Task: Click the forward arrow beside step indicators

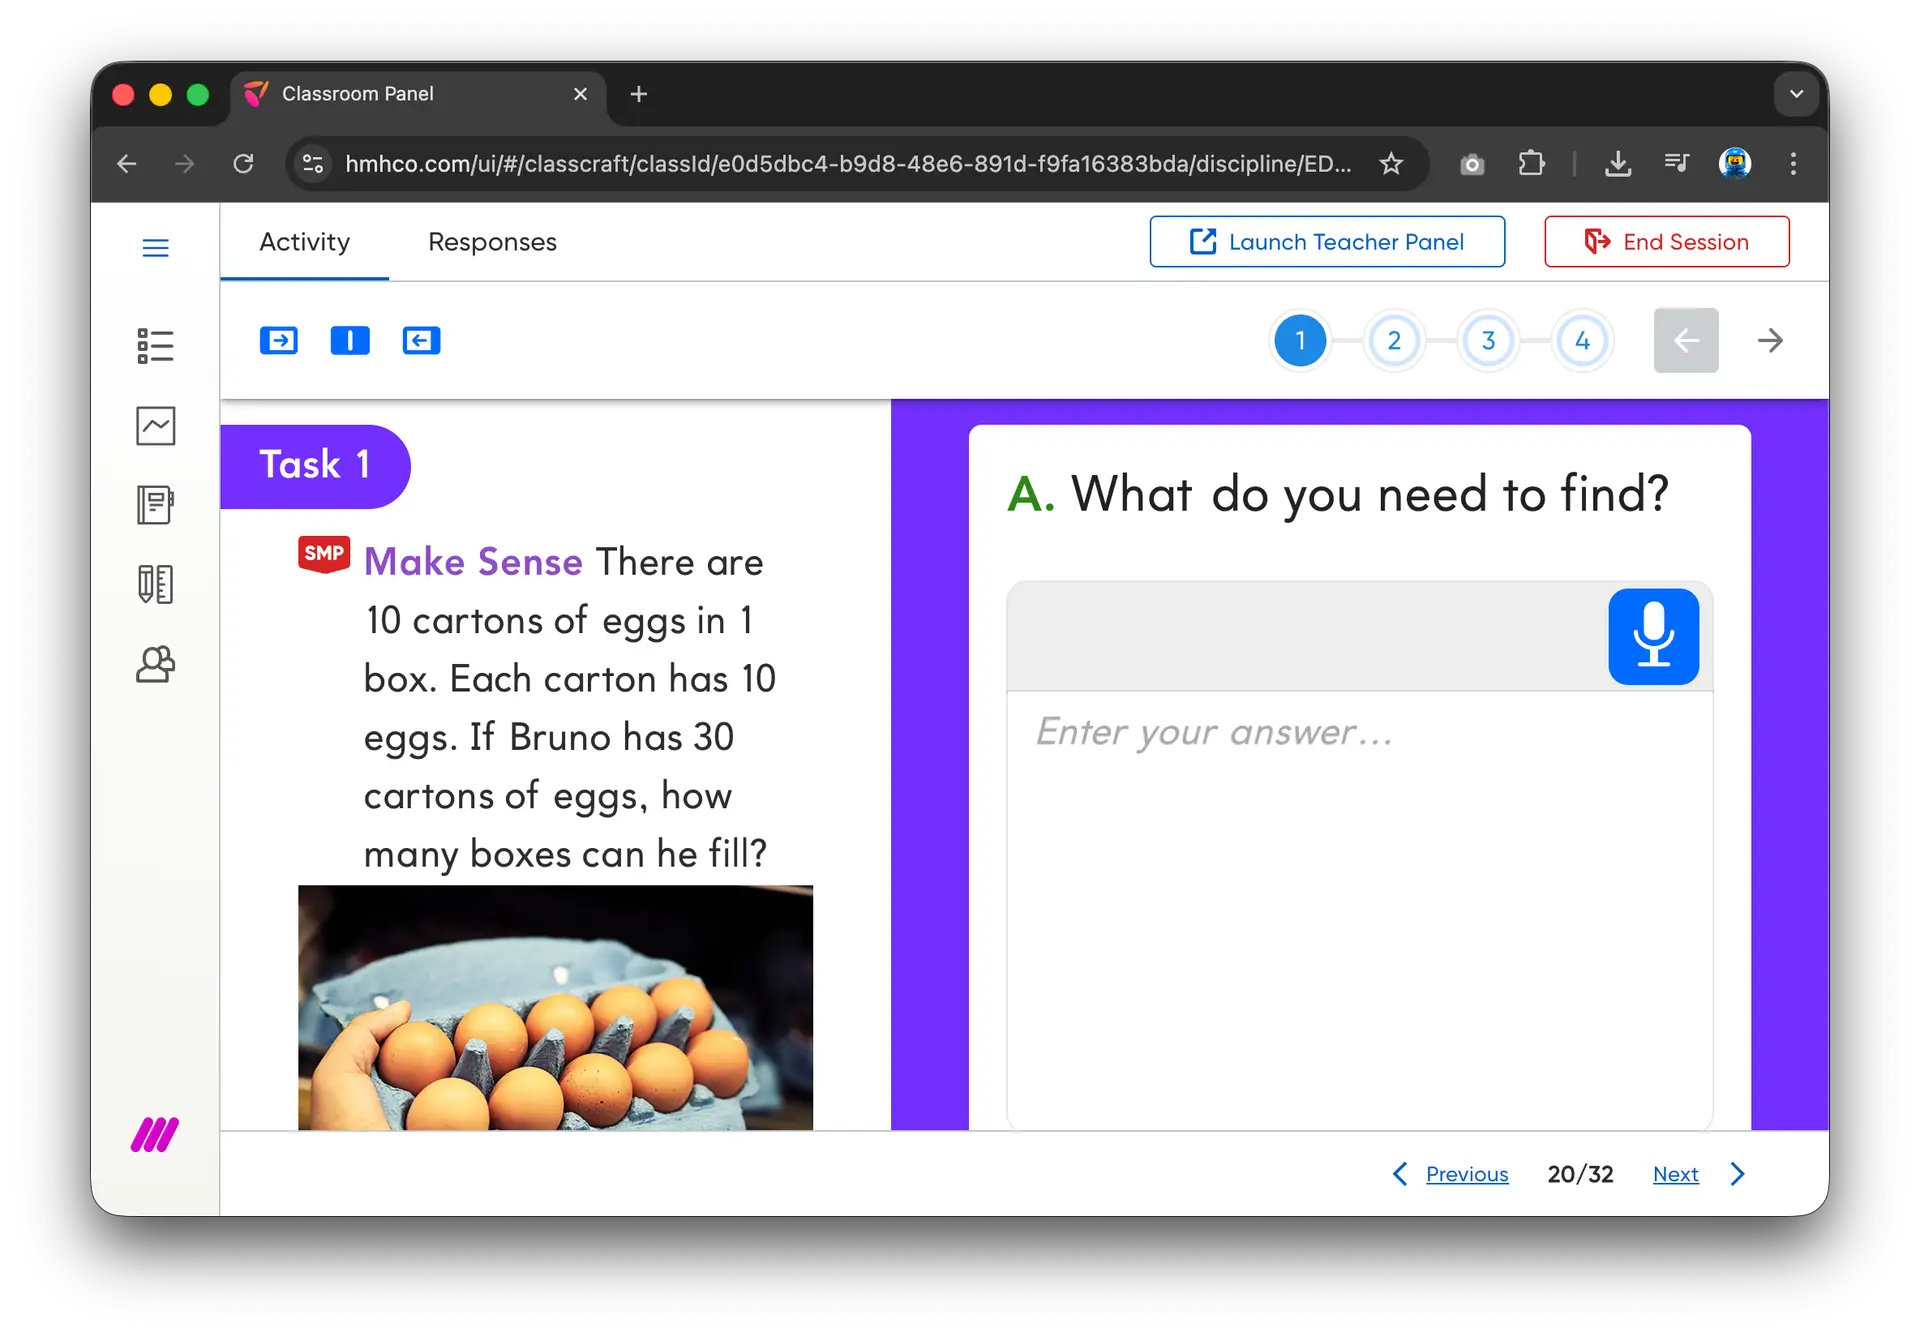Action: point(1769,341)
